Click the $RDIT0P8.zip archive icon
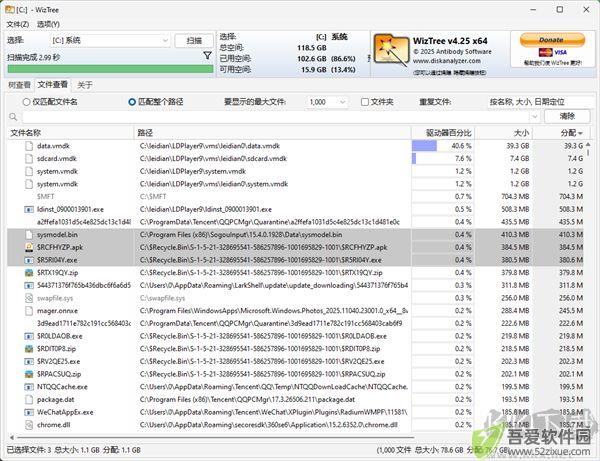This screenshot has width=600, height=461. (x=29, y=349)
